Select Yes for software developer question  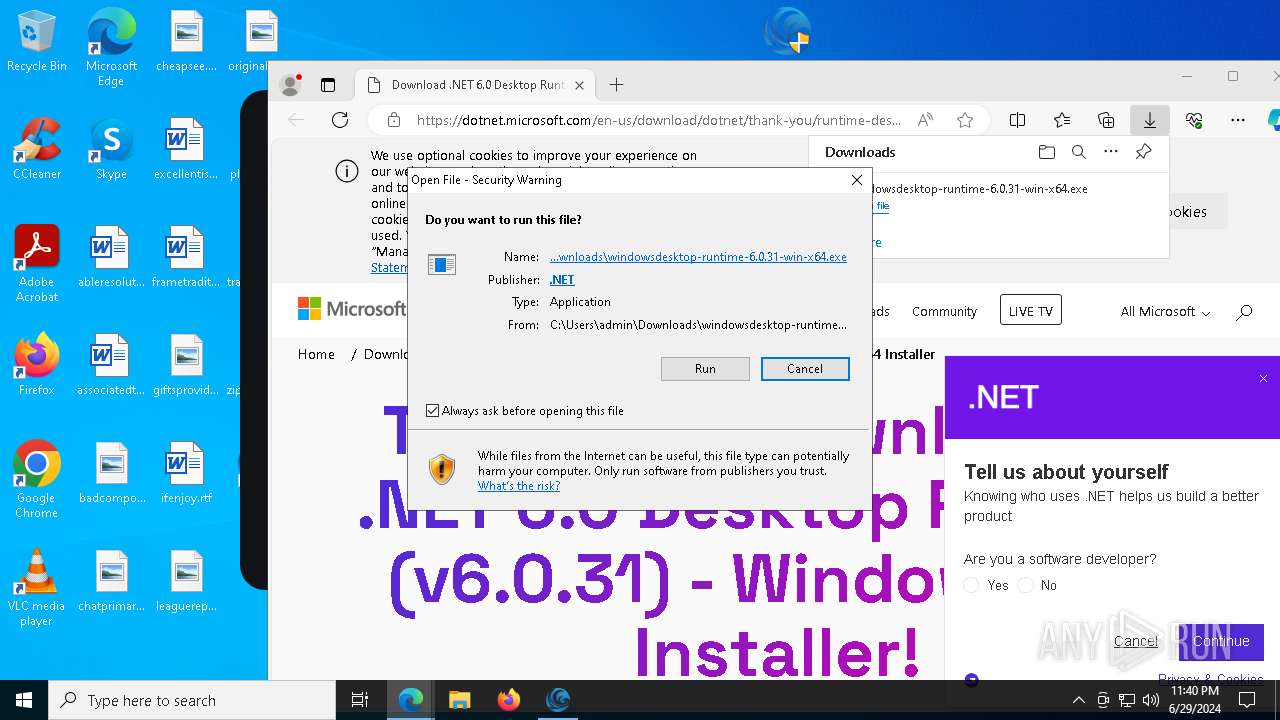[x=971, y=585]
